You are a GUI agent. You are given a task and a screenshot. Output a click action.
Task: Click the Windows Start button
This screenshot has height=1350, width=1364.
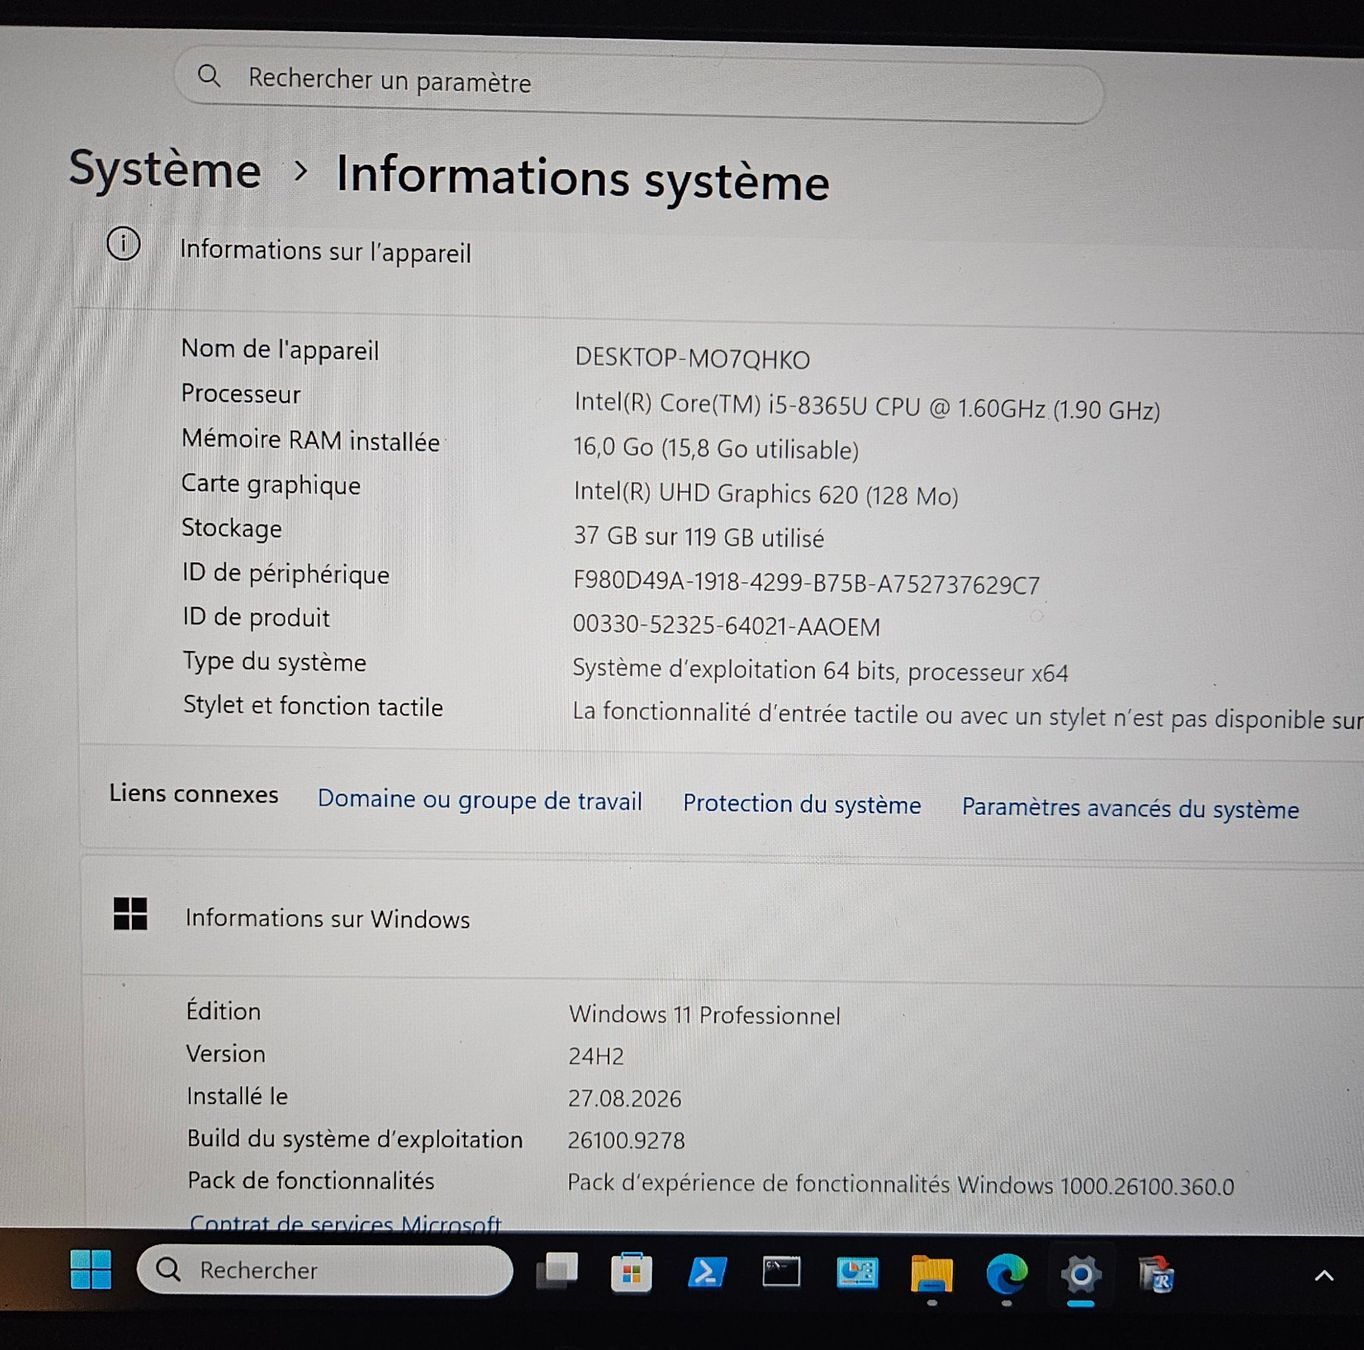coord(91,1269)
